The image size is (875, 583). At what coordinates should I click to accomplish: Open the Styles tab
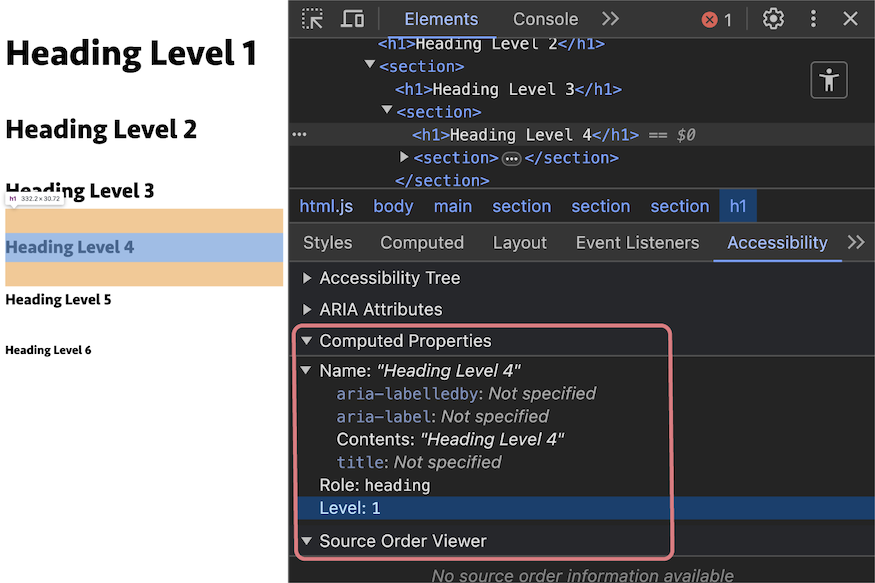328,243
